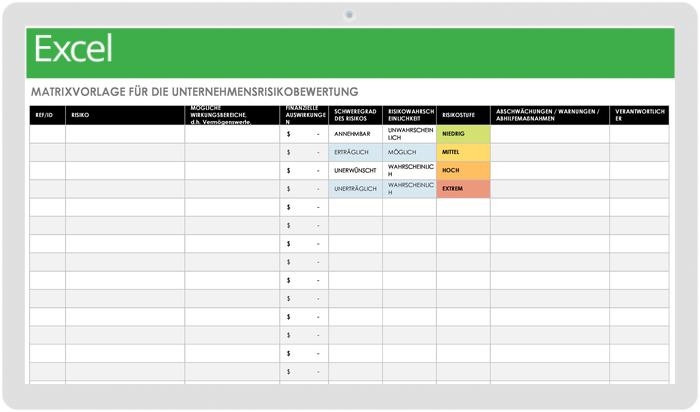Click the dollar cell in the ERTRÄGLICH row
This screenshot has width=700, height=412.
[x=304, y=152]
